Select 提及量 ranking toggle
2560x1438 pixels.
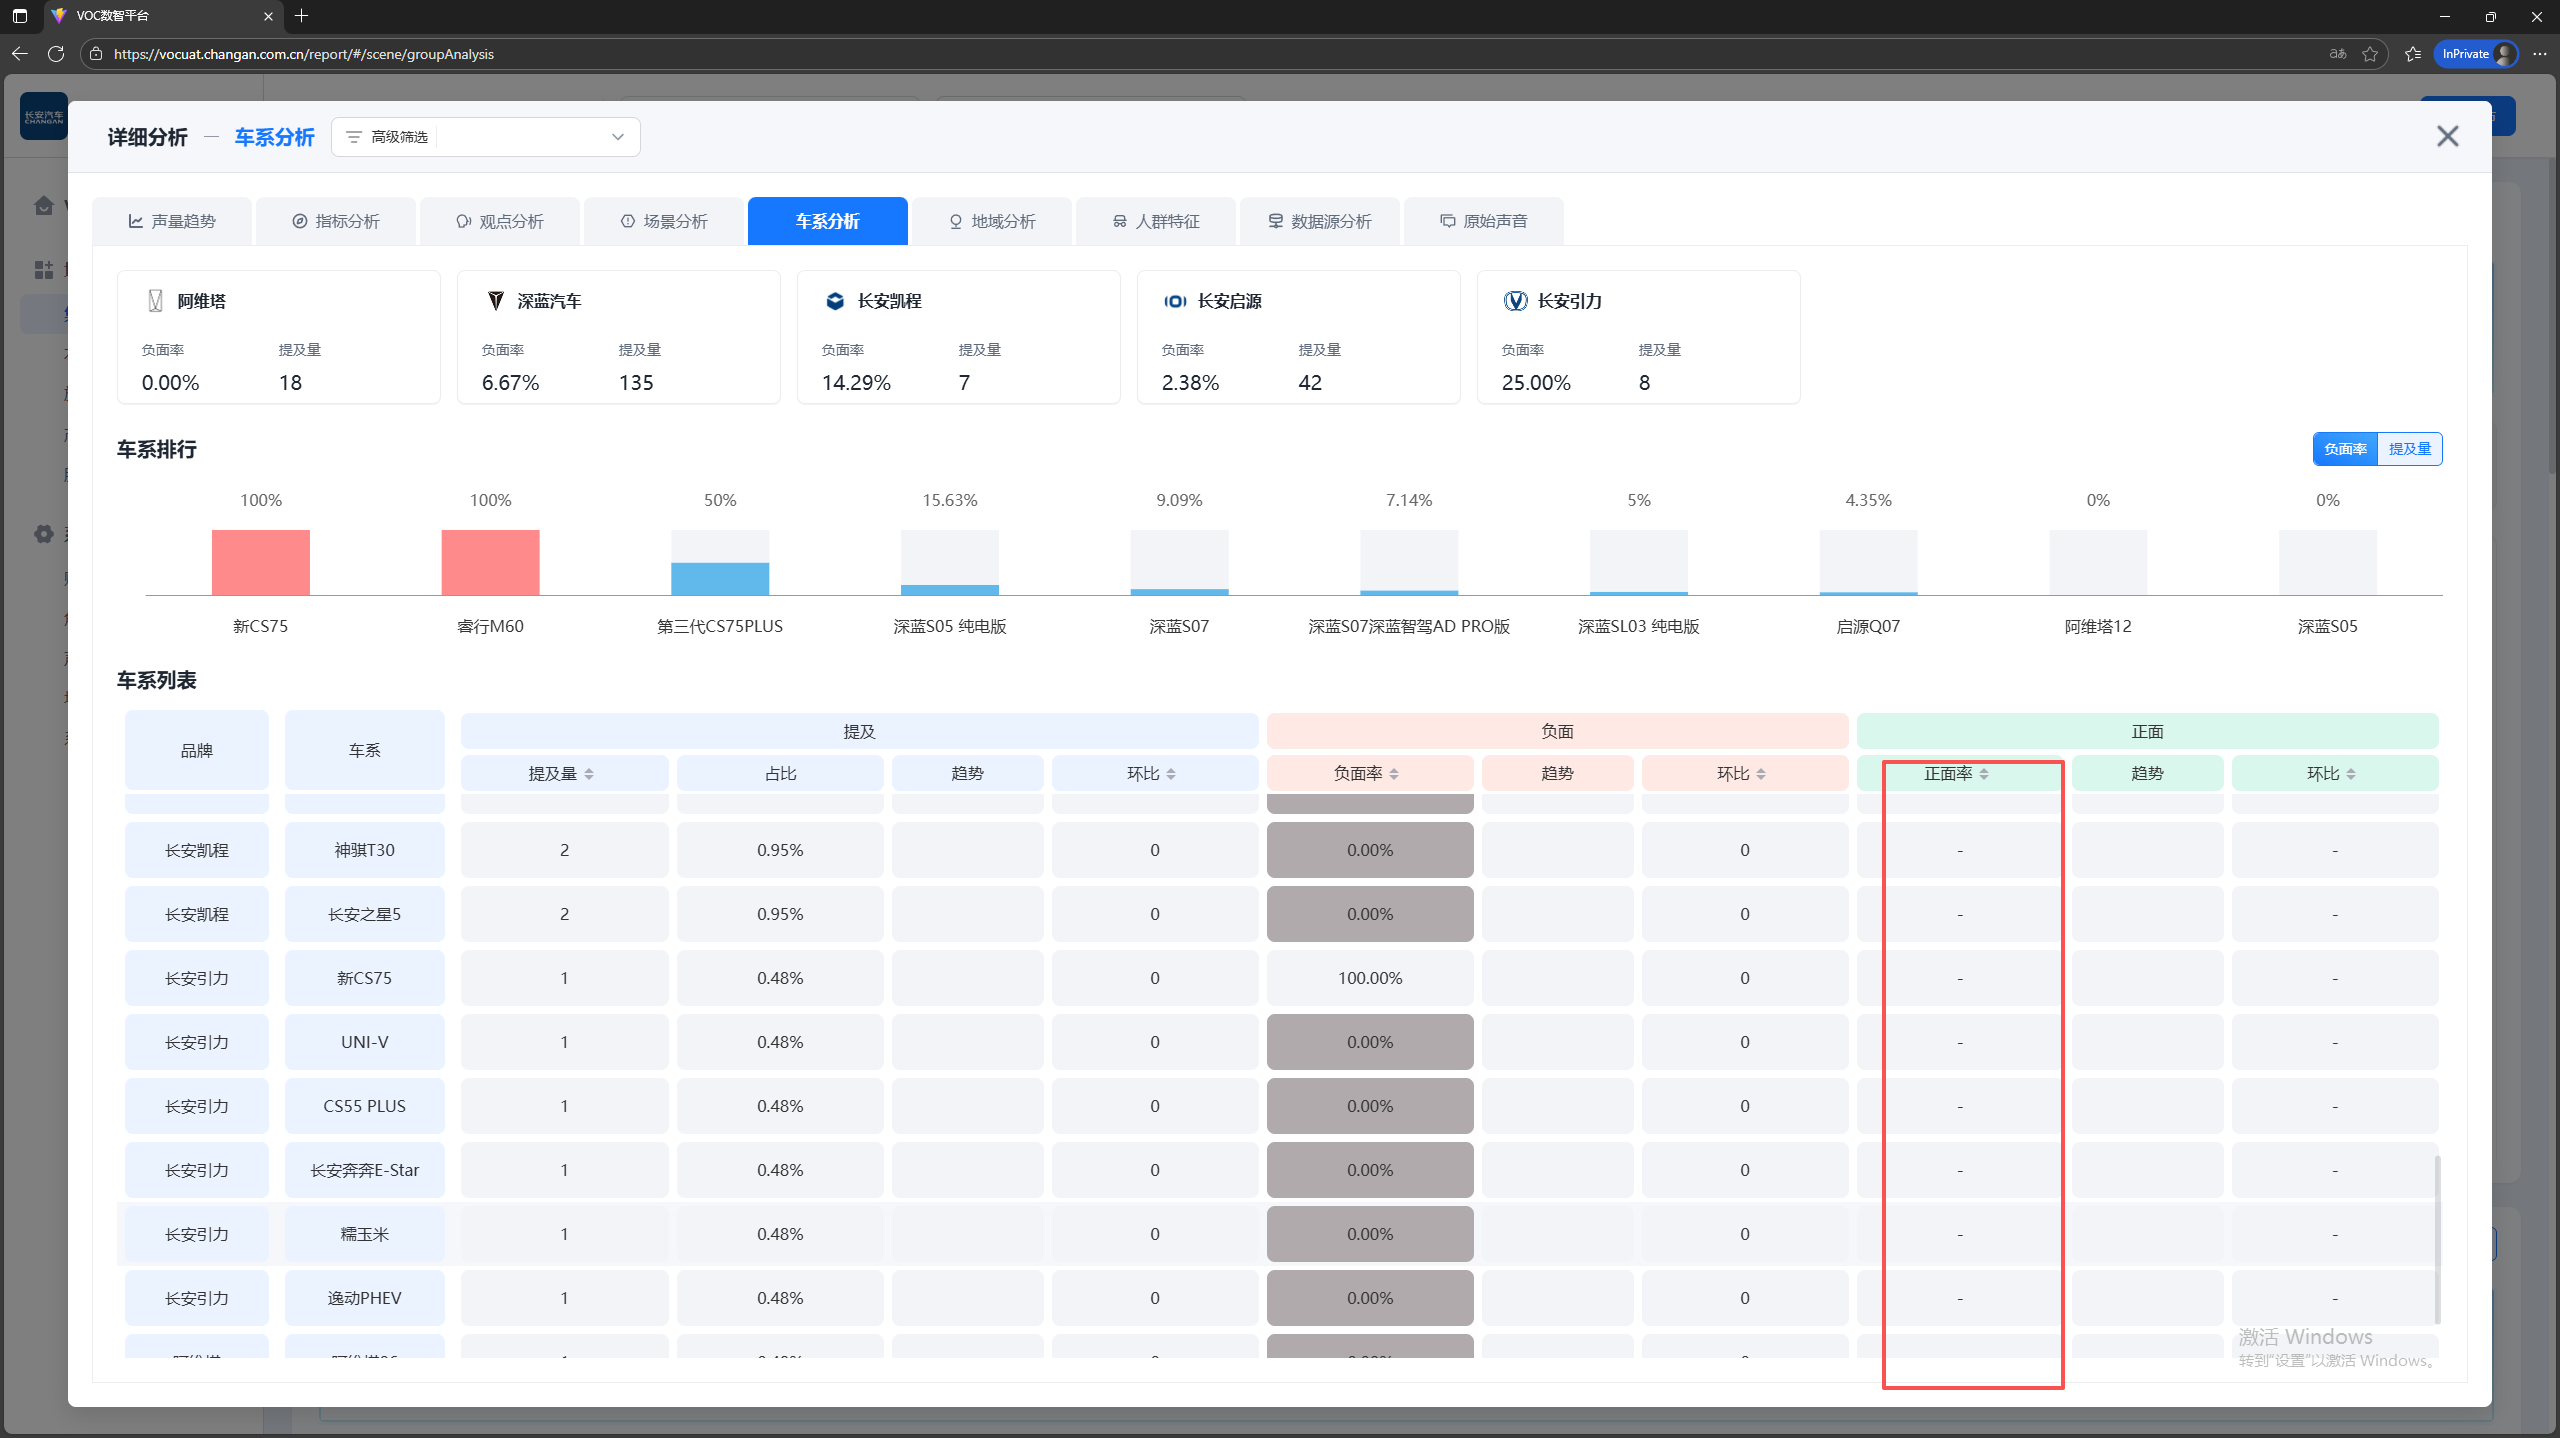(x=2409, y=449)
